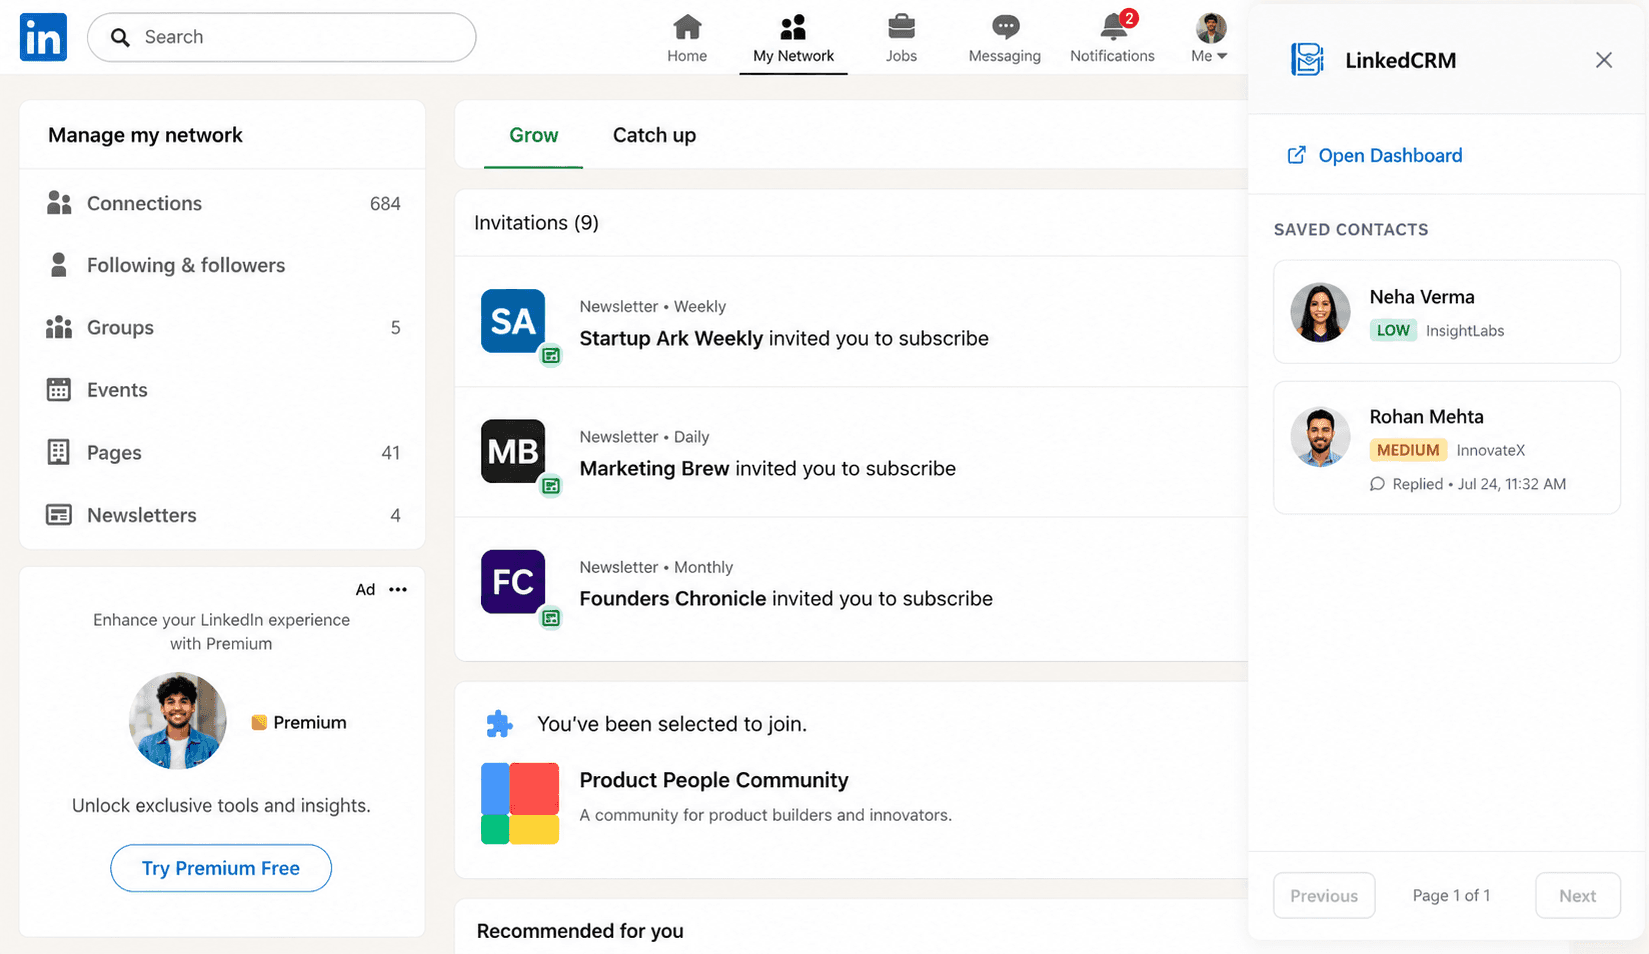The height and width of the screenshot is (954, 1649).
Task: Click the Connections people icon
Action: (59, 203)
